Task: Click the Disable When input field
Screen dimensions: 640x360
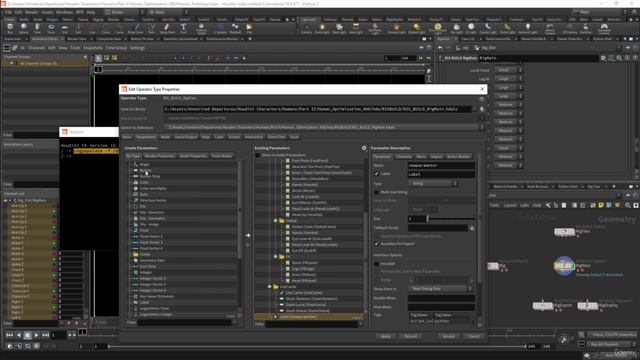Action: tap(441, 298)
